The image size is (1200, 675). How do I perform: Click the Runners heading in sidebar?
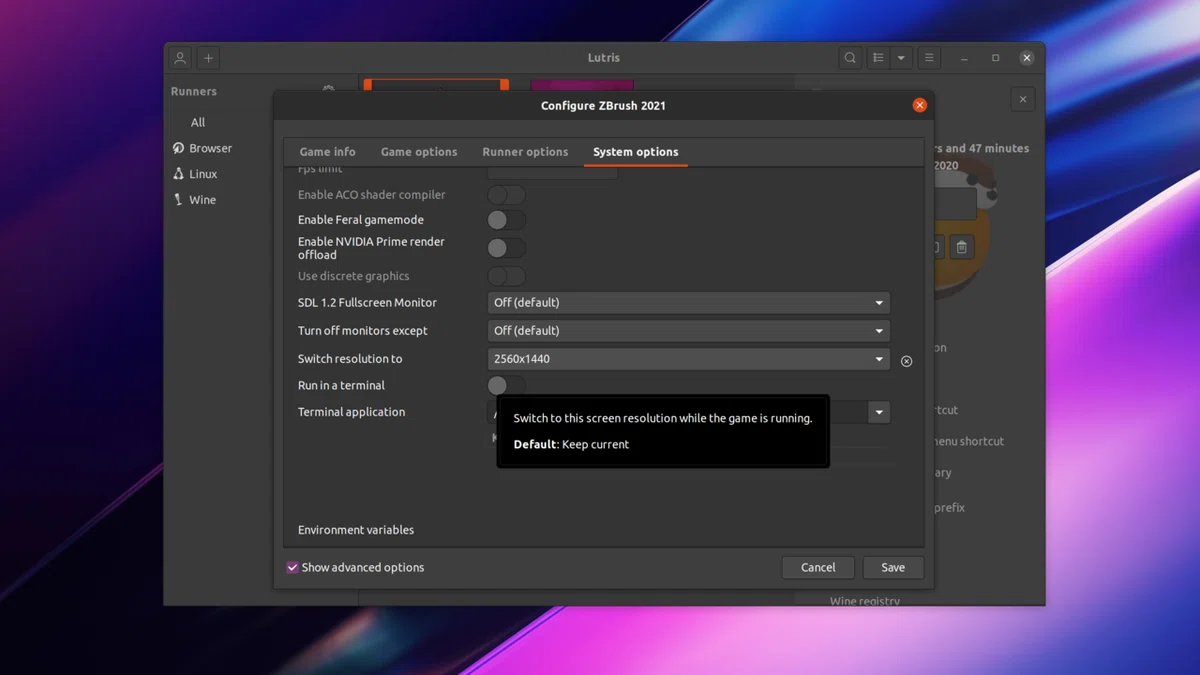coord(193,91)
